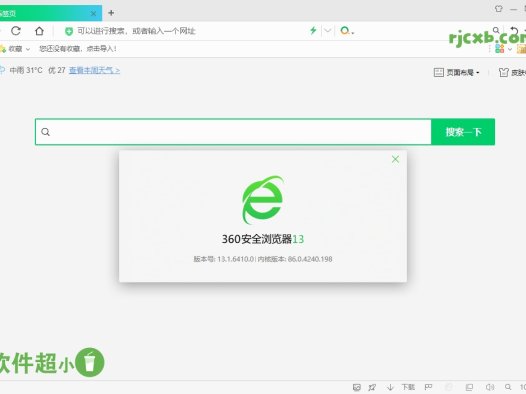Click the undo closed tab arrow icon
526x394 pixels.
[x=514, y=30]
